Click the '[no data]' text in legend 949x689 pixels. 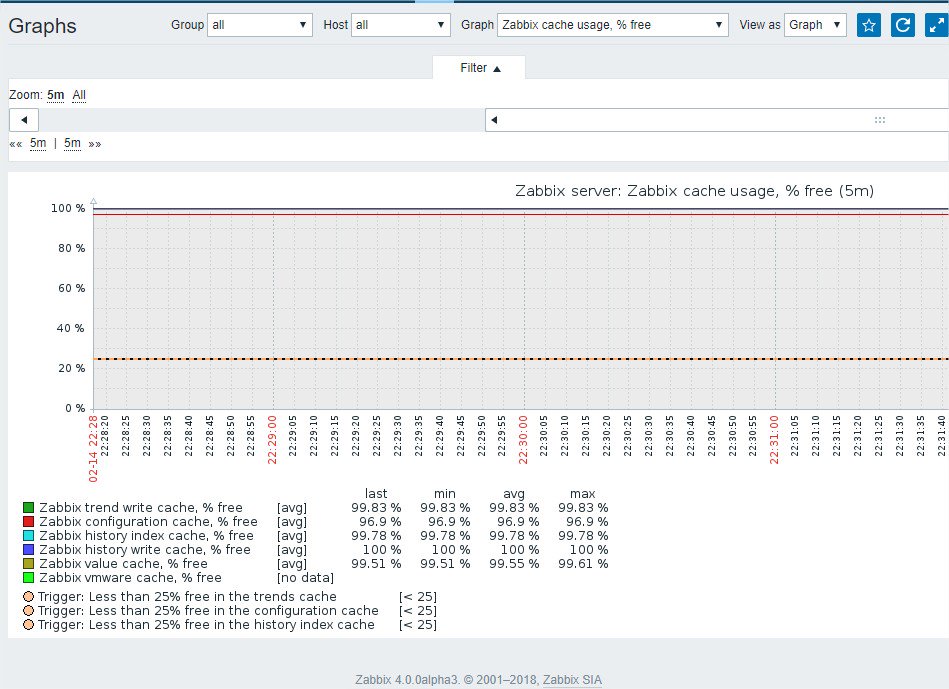point(306,578)
